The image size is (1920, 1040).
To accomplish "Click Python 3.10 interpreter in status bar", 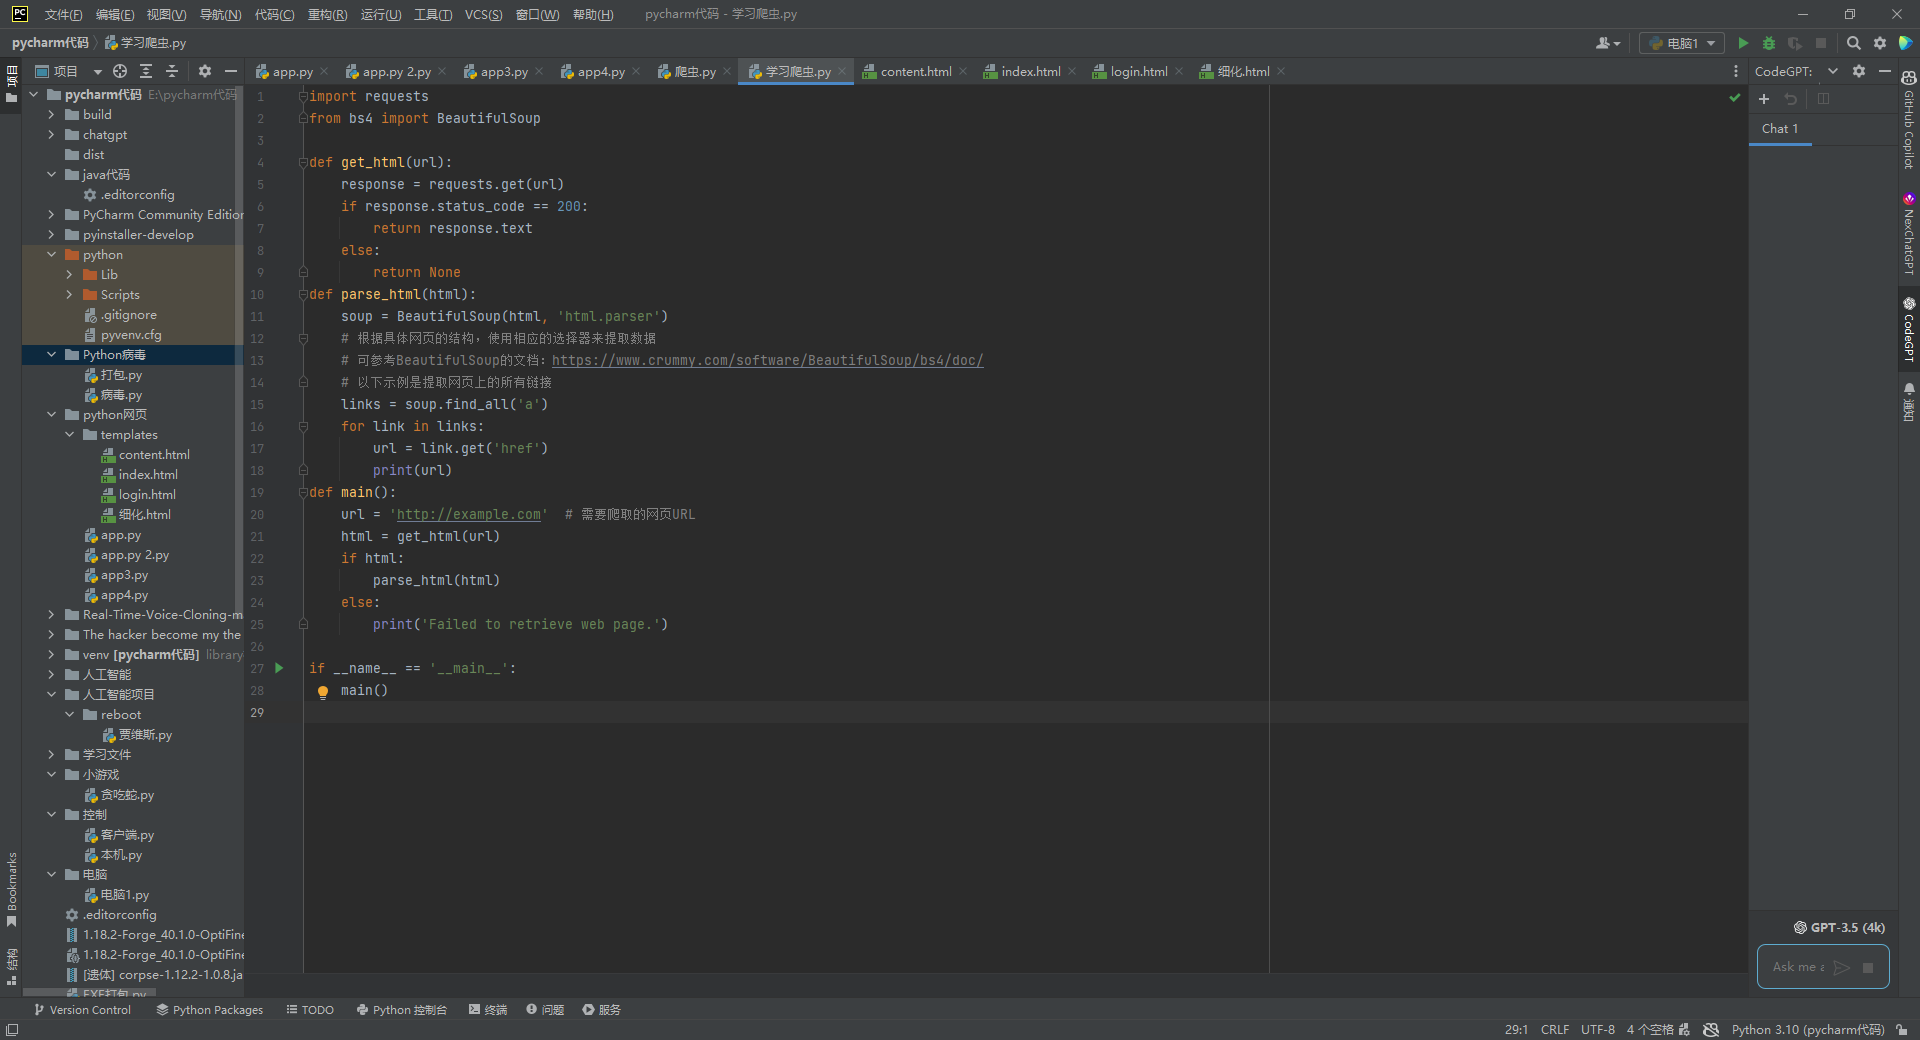I will click(x=1808, y=1030).
